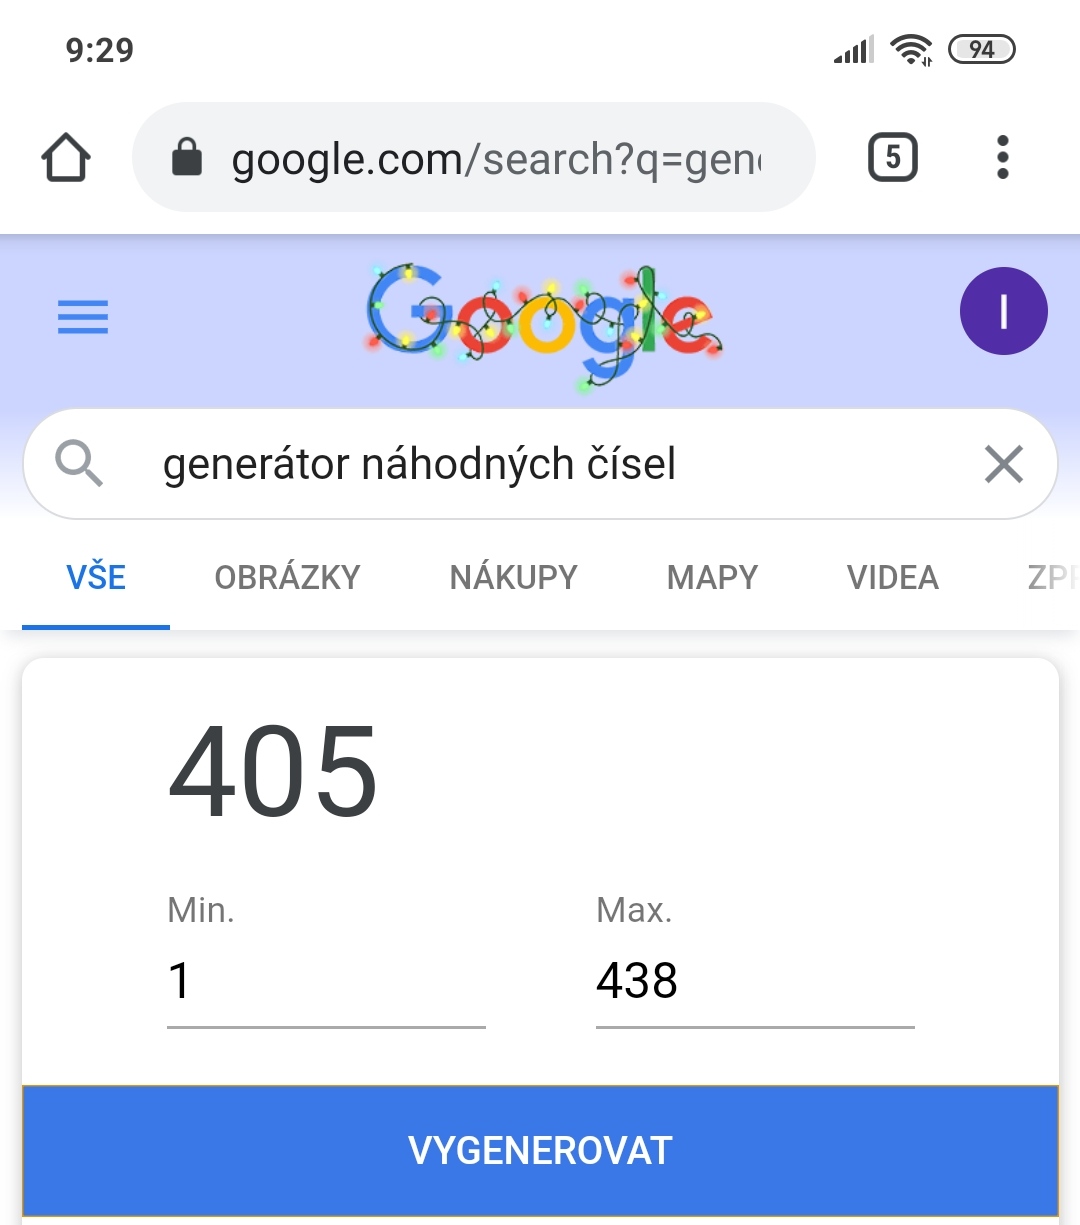
Task: Tap the Google holiday lights doodle logo
Action: tap(543, 322)
